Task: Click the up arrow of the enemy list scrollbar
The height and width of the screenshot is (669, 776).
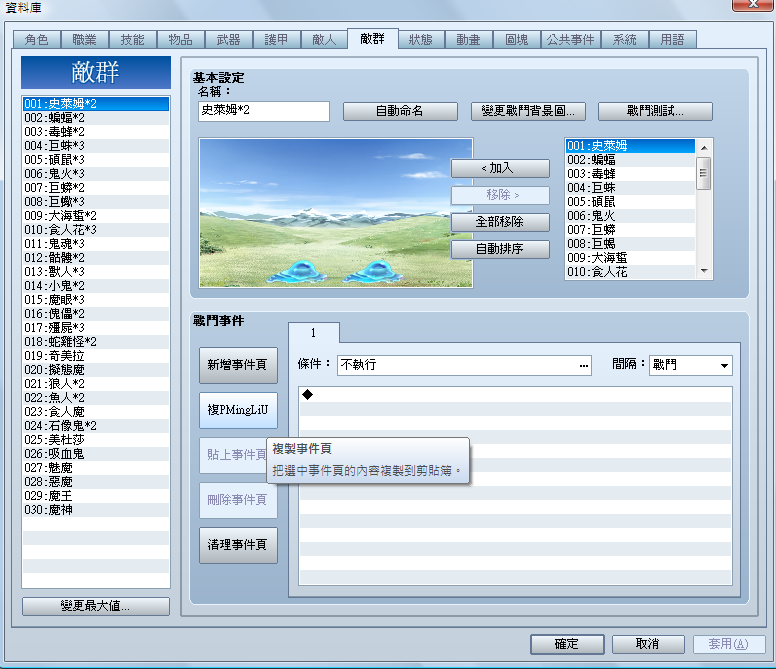Action: pyautogui.click(x=704, y=147)
